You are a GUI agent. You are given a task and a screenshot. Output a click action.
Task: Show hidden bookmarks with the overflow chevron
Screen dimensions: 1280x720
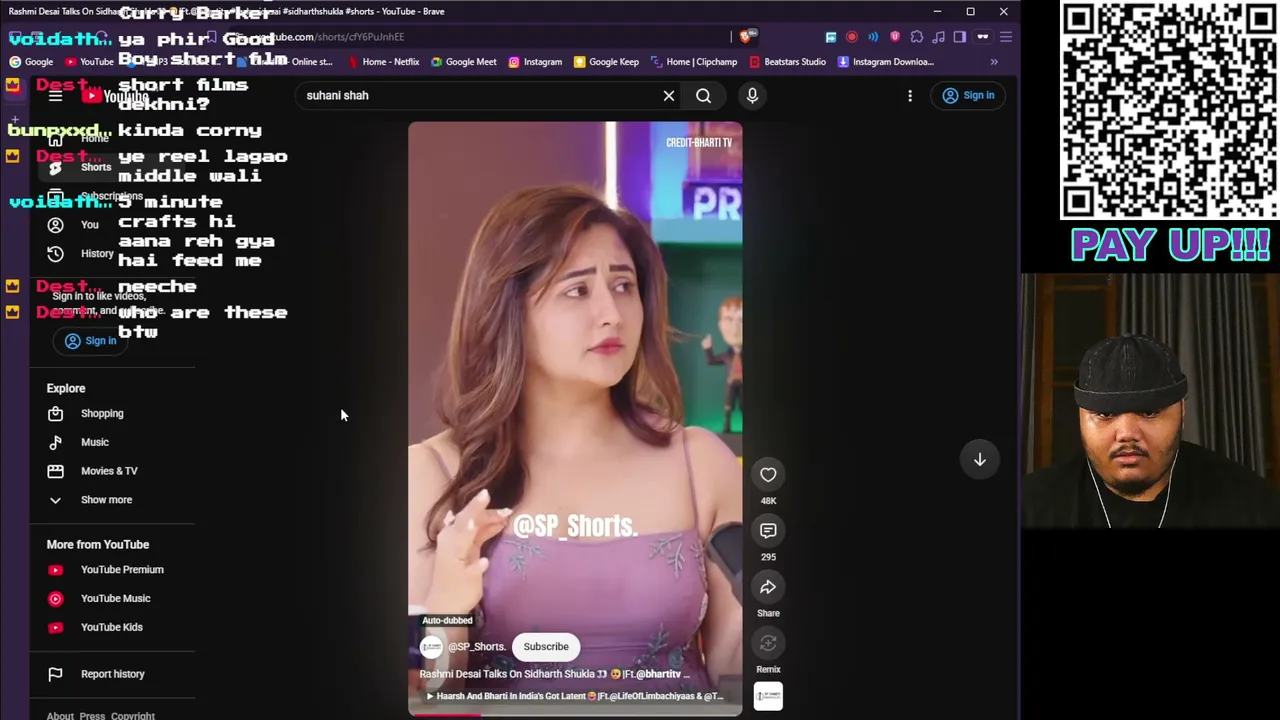(x=994, y=62)
